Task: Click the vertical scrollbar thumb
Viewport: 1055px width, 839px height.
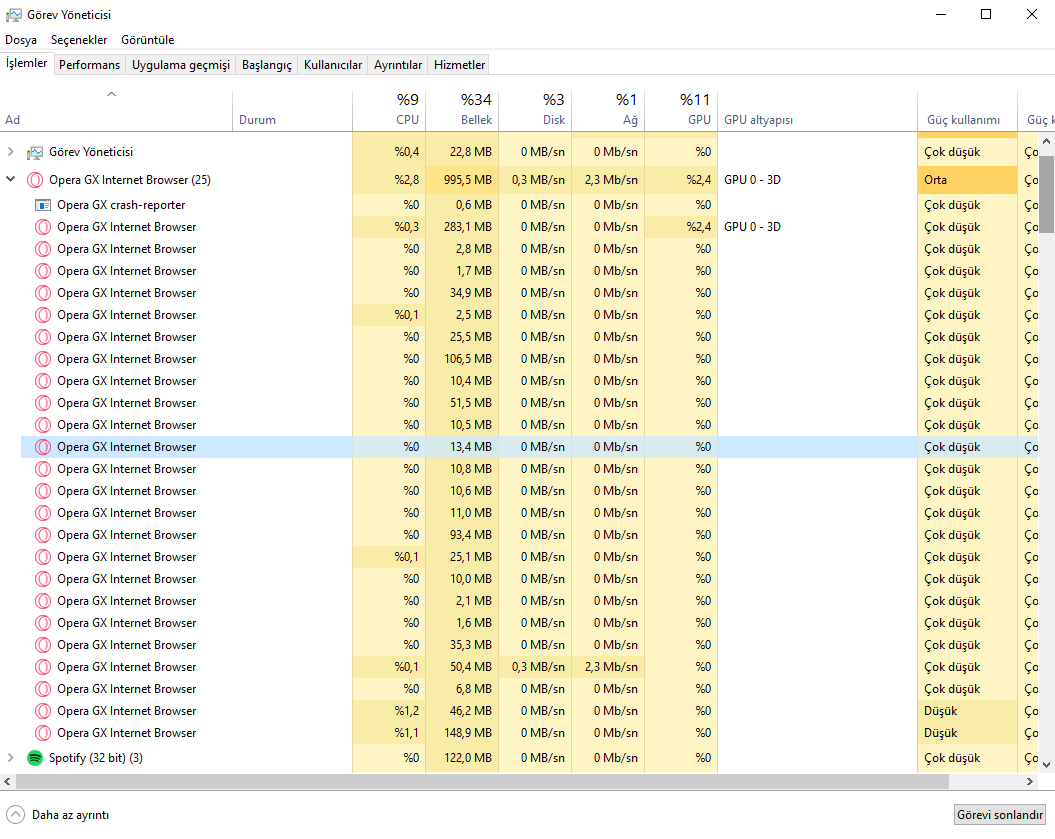Action: (x=1046, y=194)
